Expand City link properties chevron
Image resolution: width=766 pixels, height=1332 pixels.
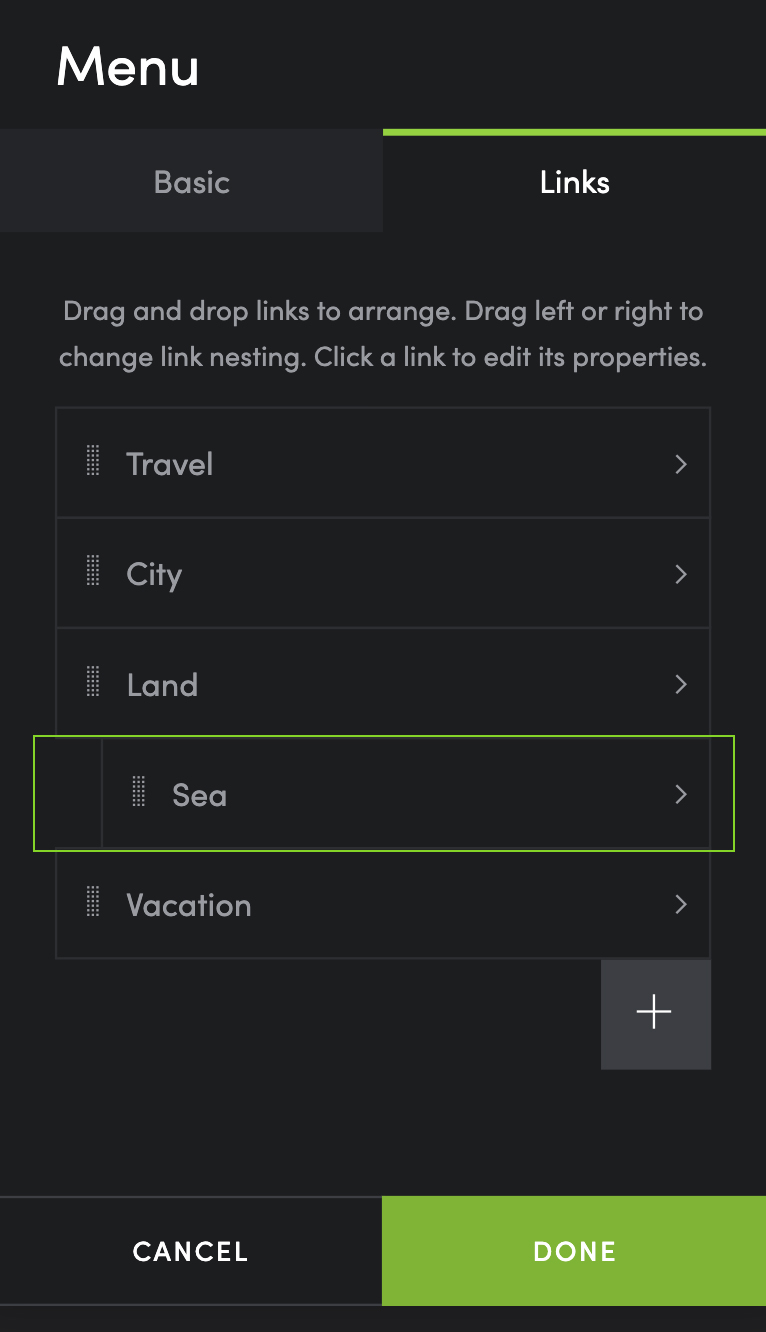(x=681, y=574)
